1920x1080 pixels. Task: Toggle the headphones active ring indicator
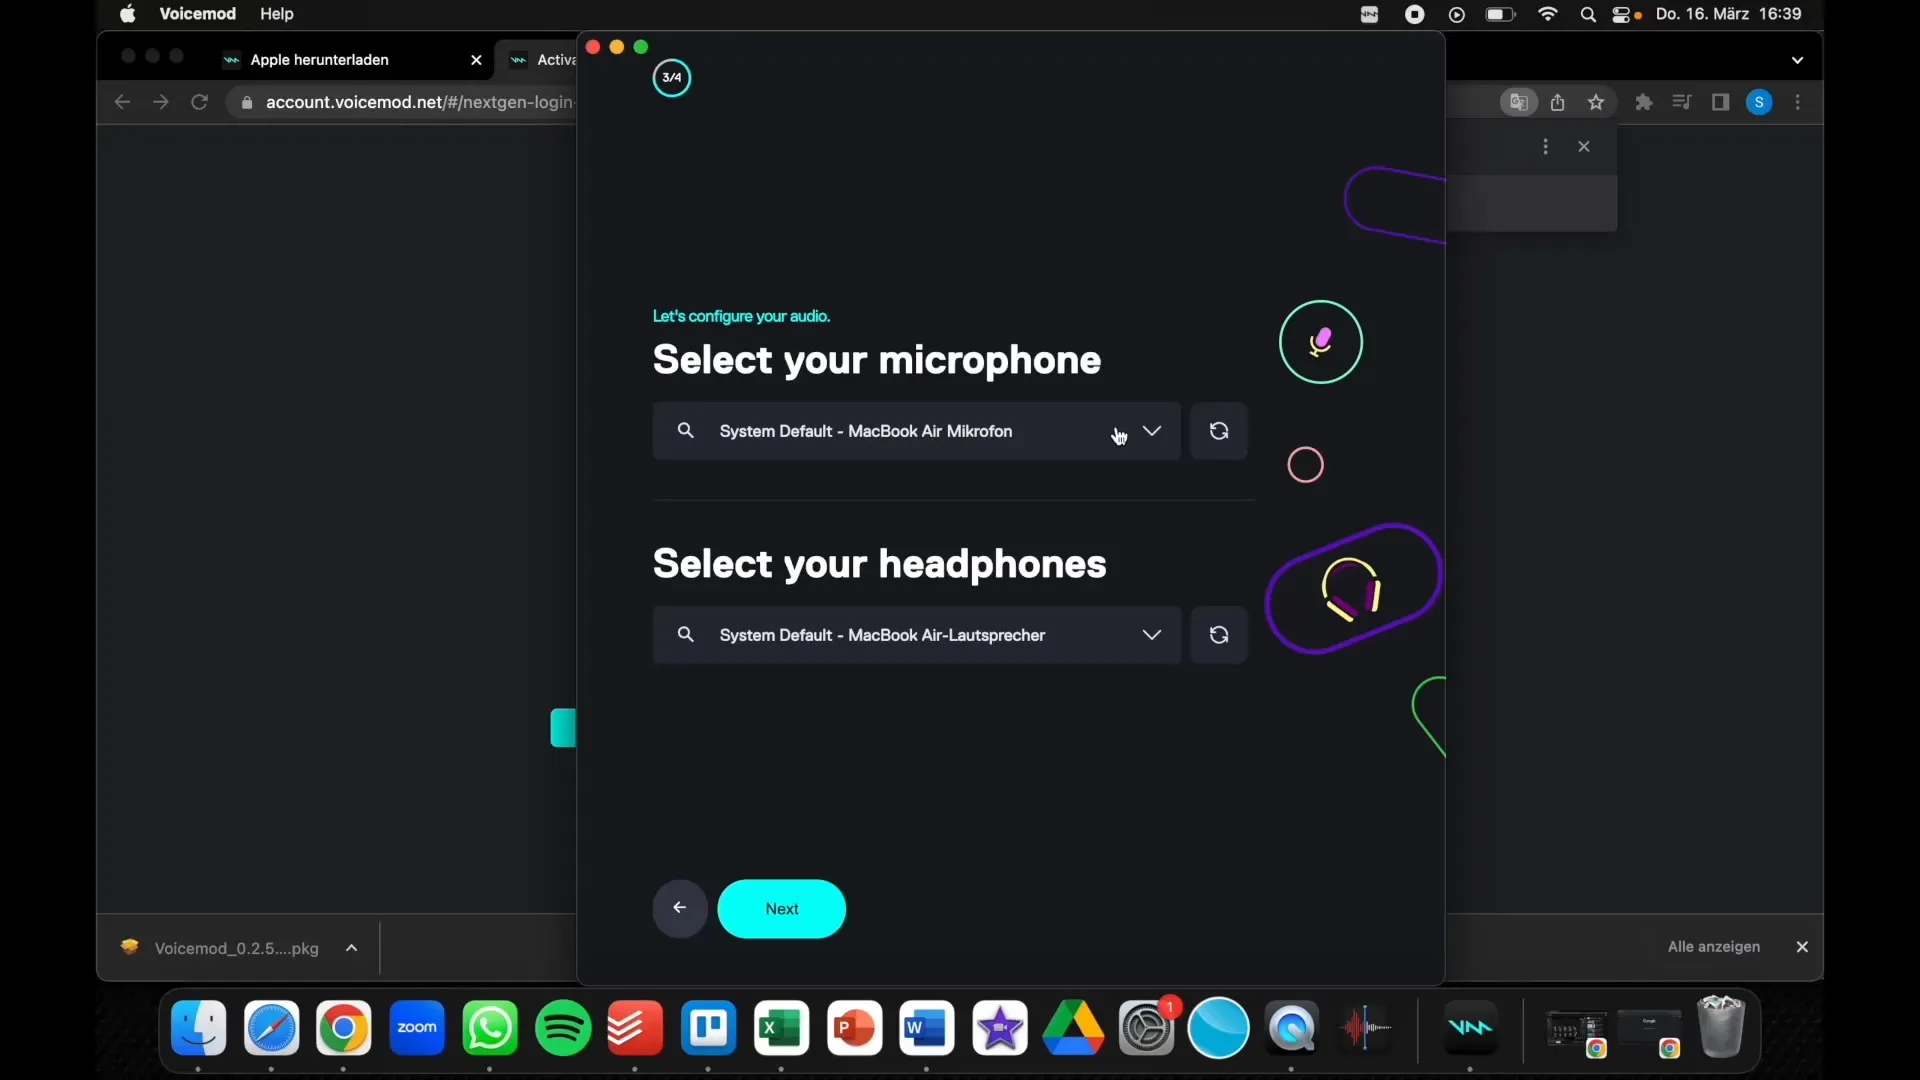point(1352,591)
